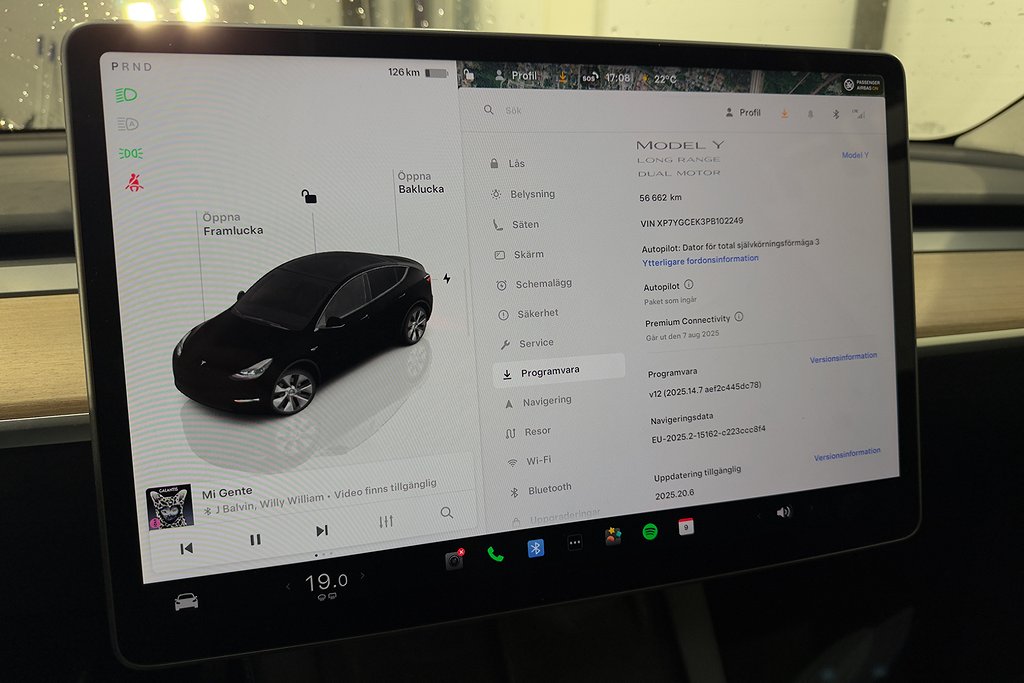Viewport: 1024px width, 683px height.
Task: Open the Toybox arcade app icon
Action: coord(613,537)
